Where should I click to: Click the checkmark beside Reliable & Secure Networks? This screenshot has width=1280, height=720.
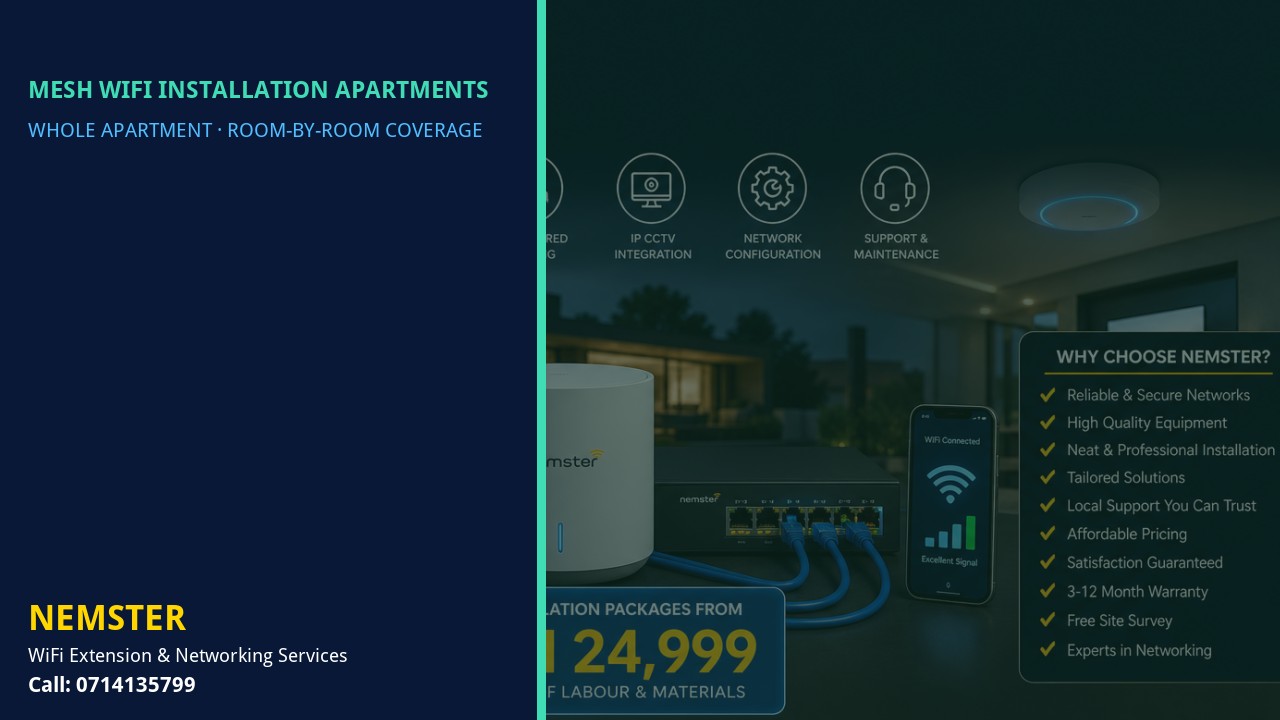(1047, 395)
